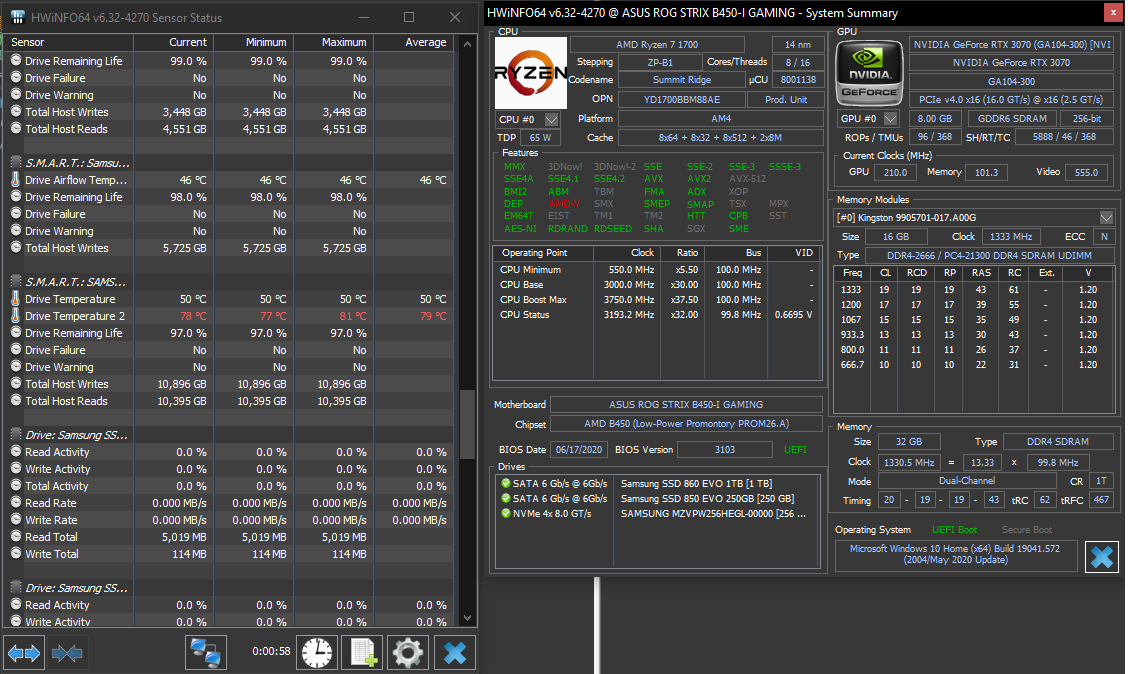
Task: Click Drive Temperature 2 thermometer icon
Action: pos(16,315)
